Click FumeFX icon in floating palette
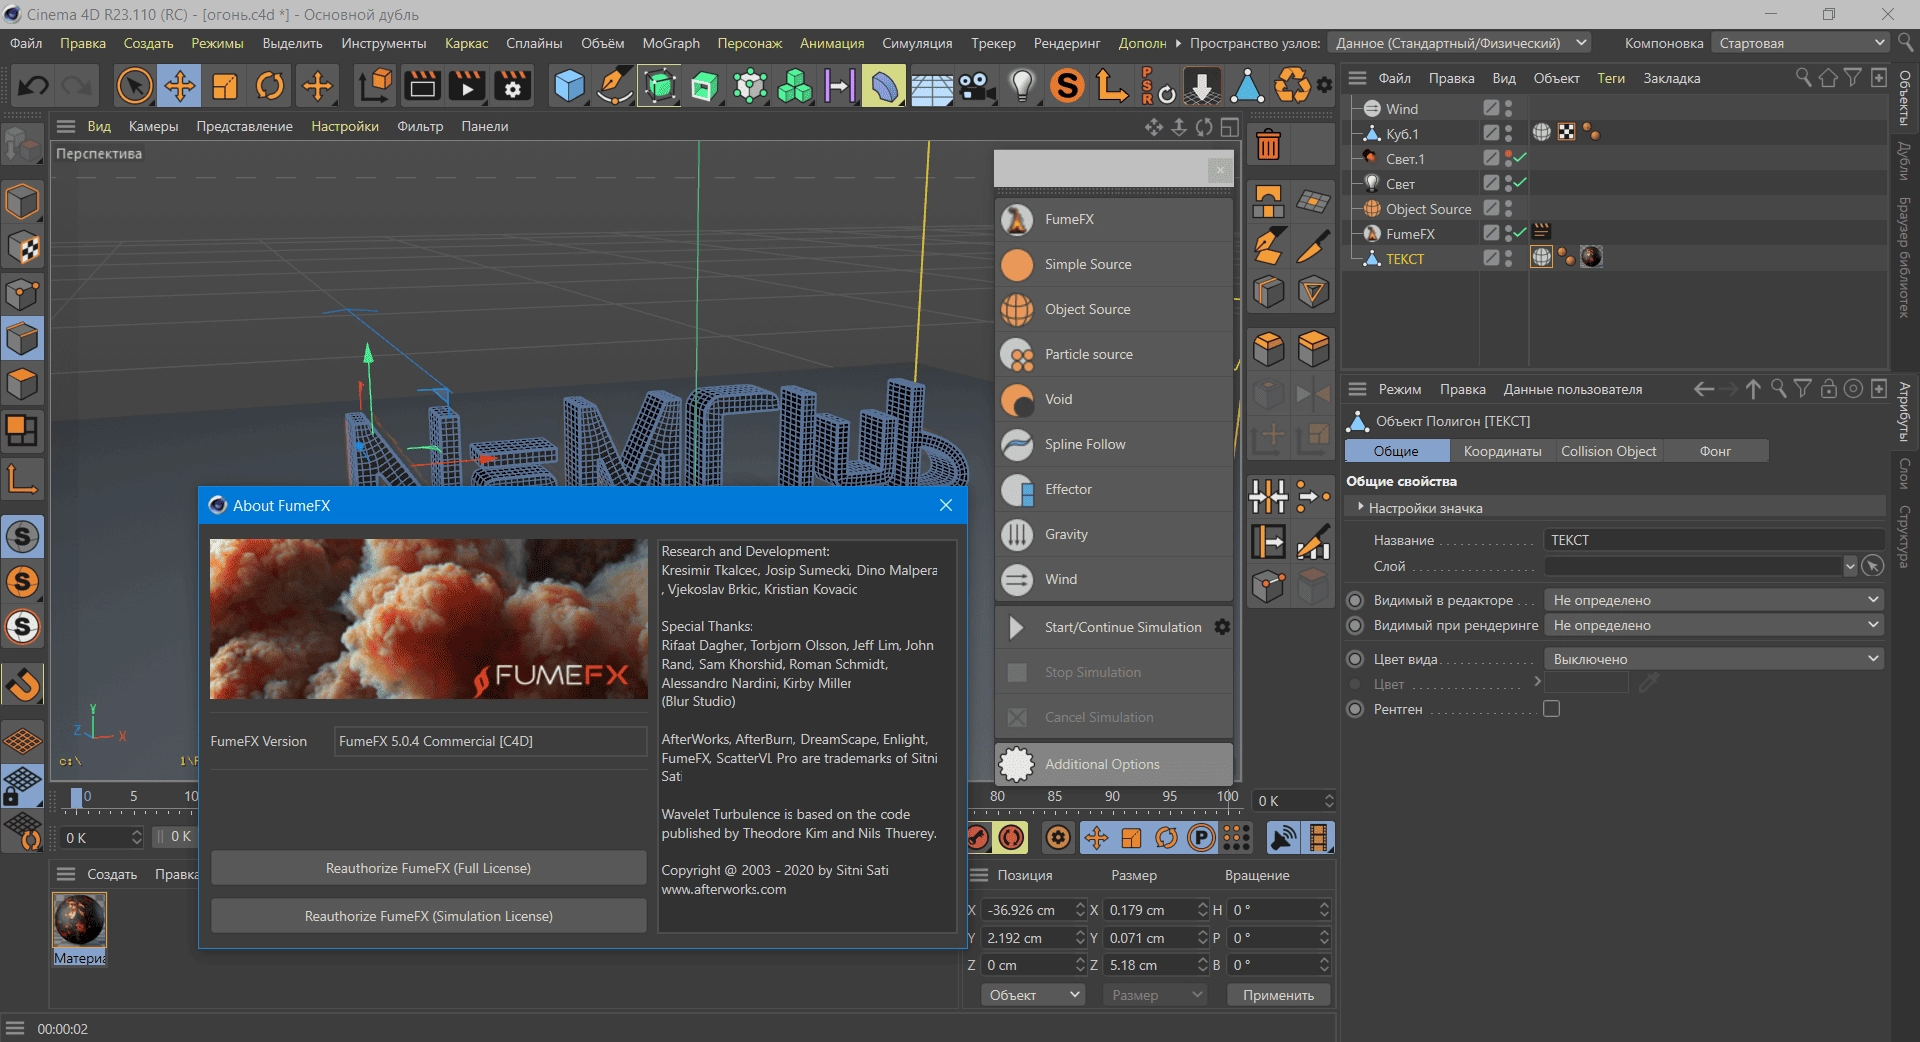 point(1017,219)
